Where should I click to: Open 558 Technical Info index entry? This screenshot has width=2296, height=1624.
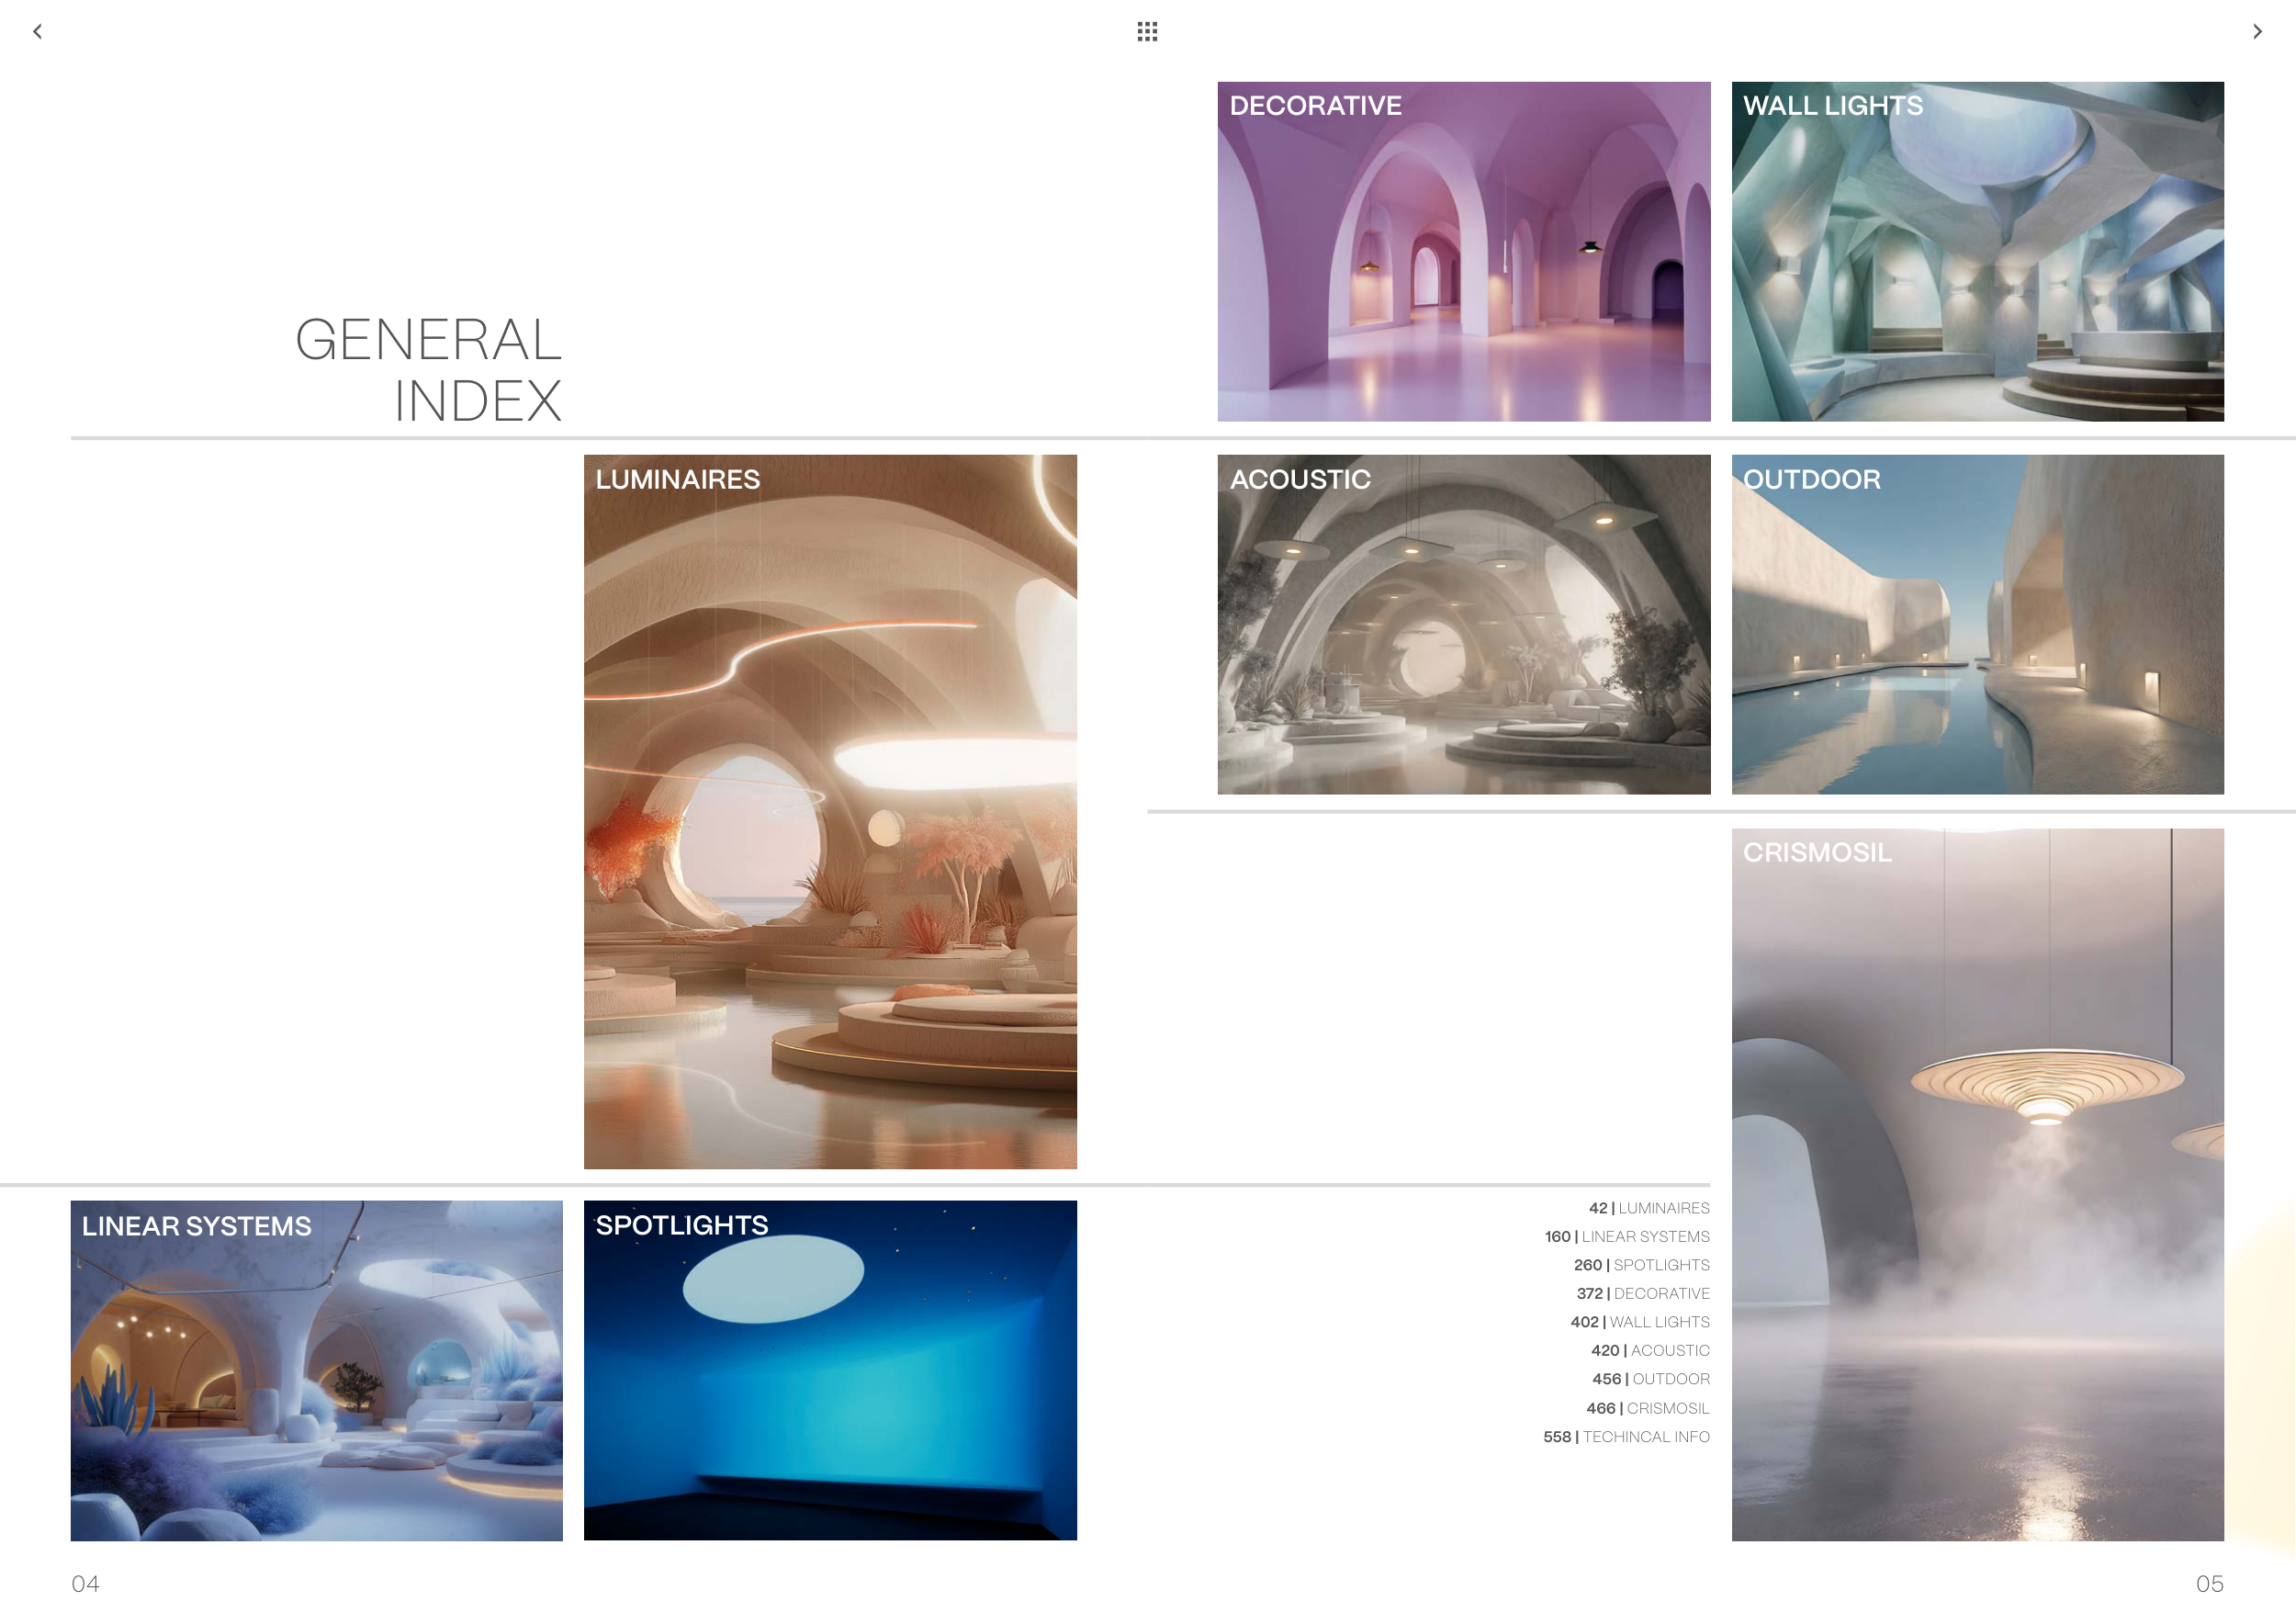pyautogui.click(x=1626, y=1437)
